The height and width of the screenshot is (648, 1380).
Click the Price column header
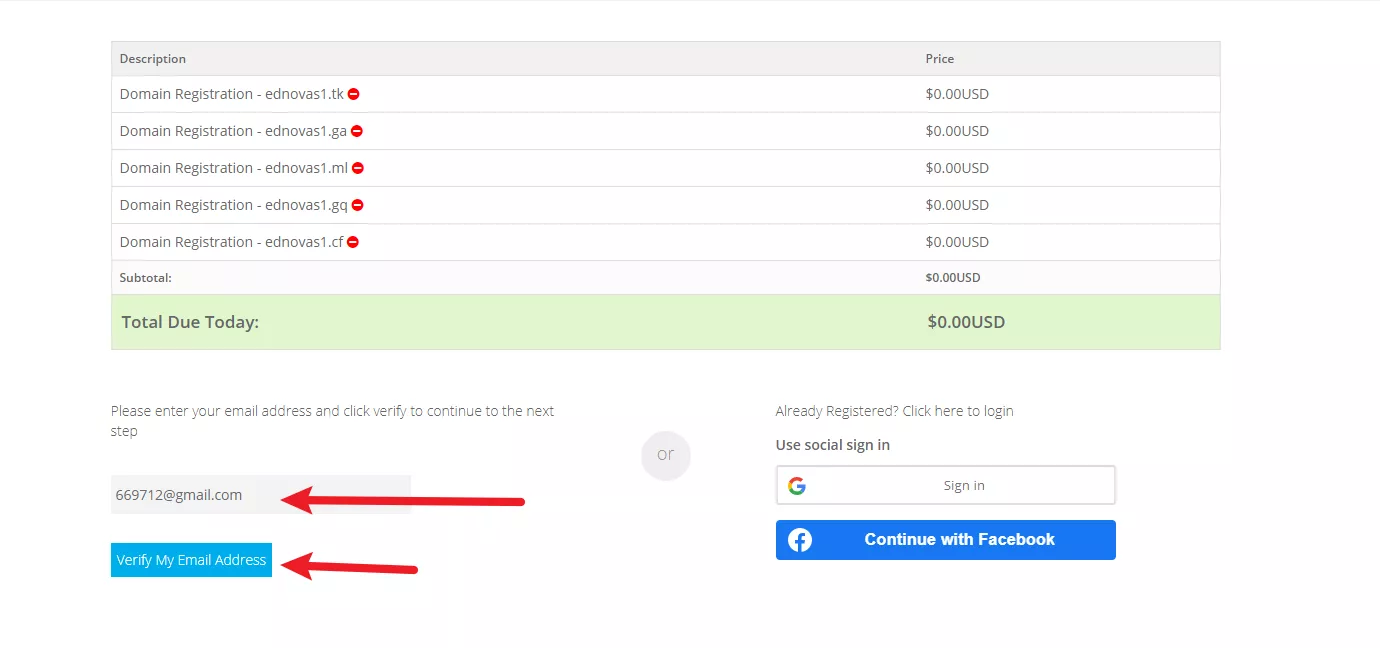coord(940,59)
